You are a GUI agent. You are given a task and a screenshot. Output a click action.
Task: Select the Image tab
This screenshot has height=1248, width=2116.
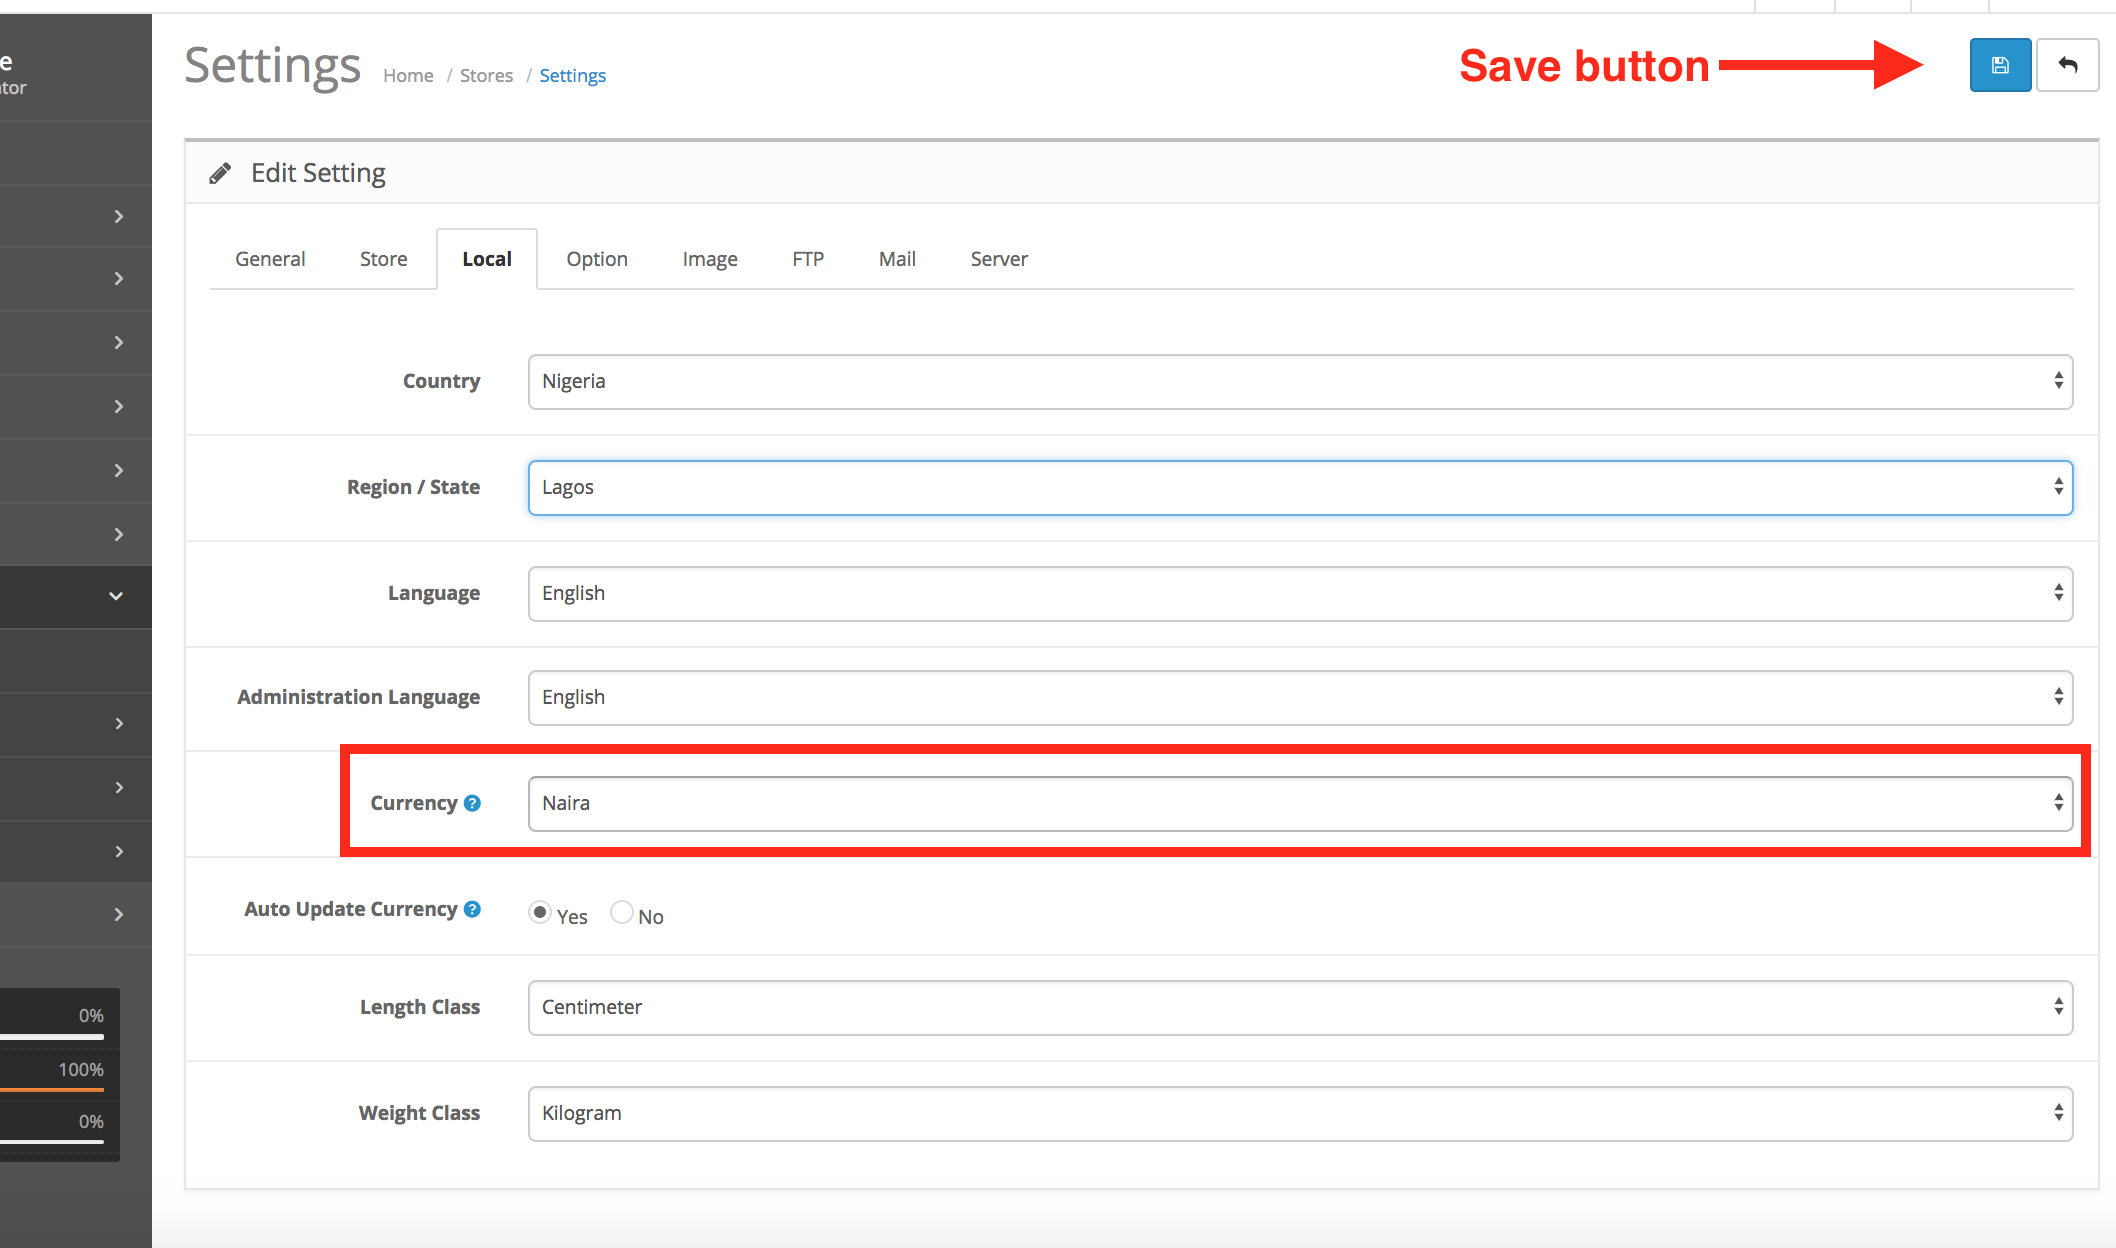(710, 257)
